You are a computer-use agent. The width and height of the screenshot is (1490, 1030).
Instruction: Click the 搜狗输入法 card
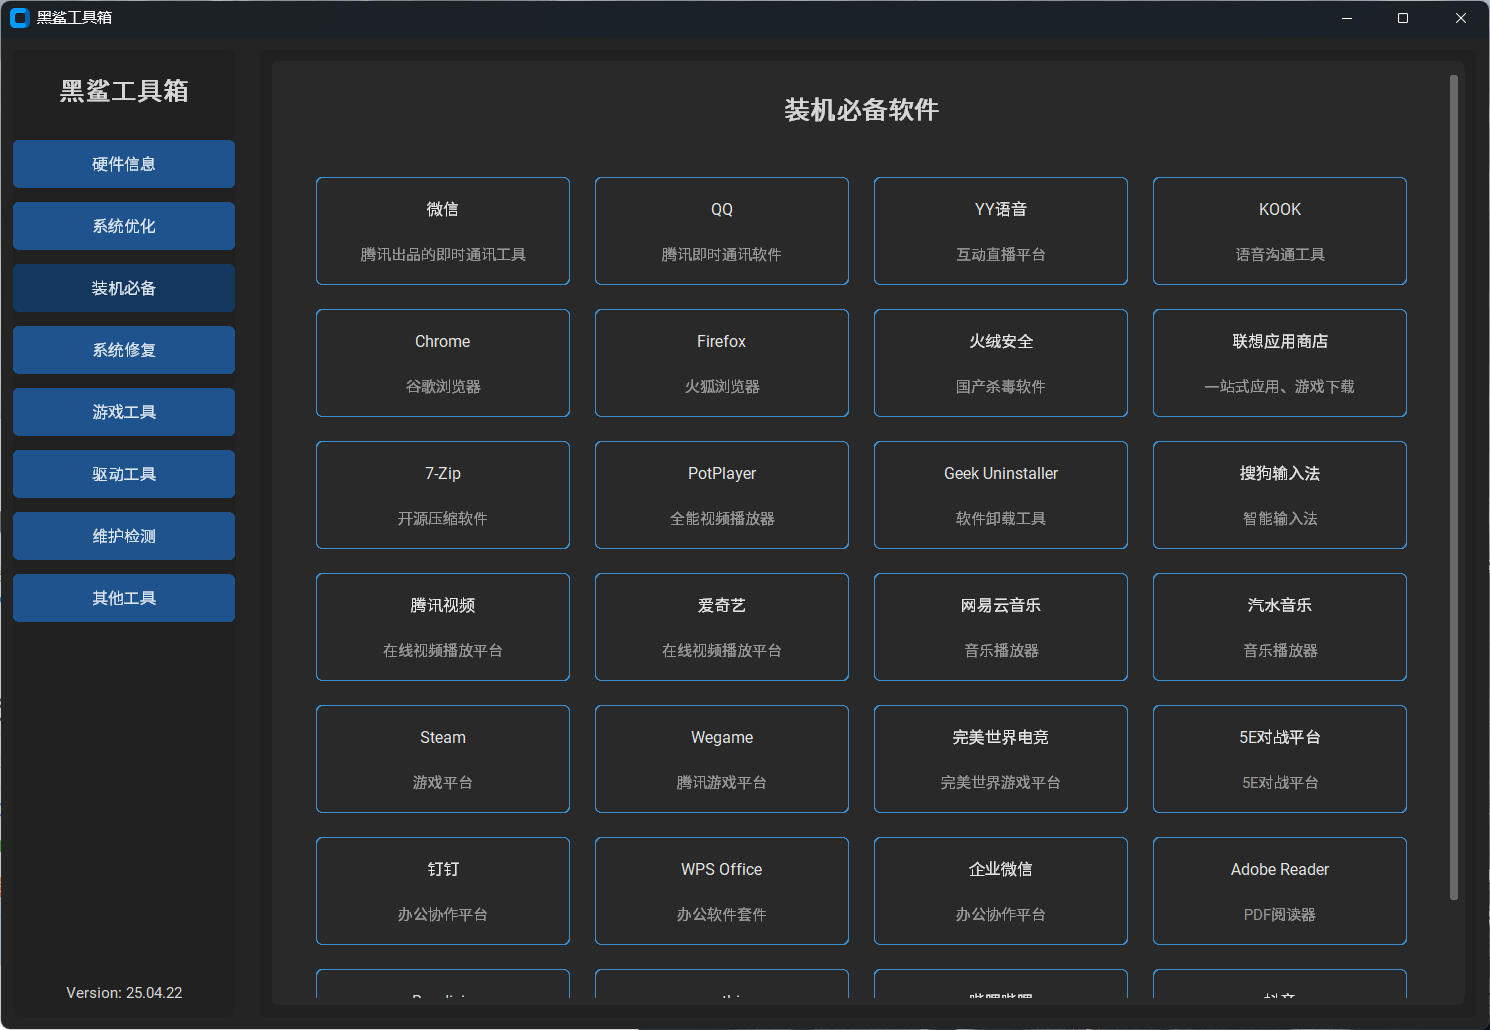pyautogui.click(x=1280, y=495)
